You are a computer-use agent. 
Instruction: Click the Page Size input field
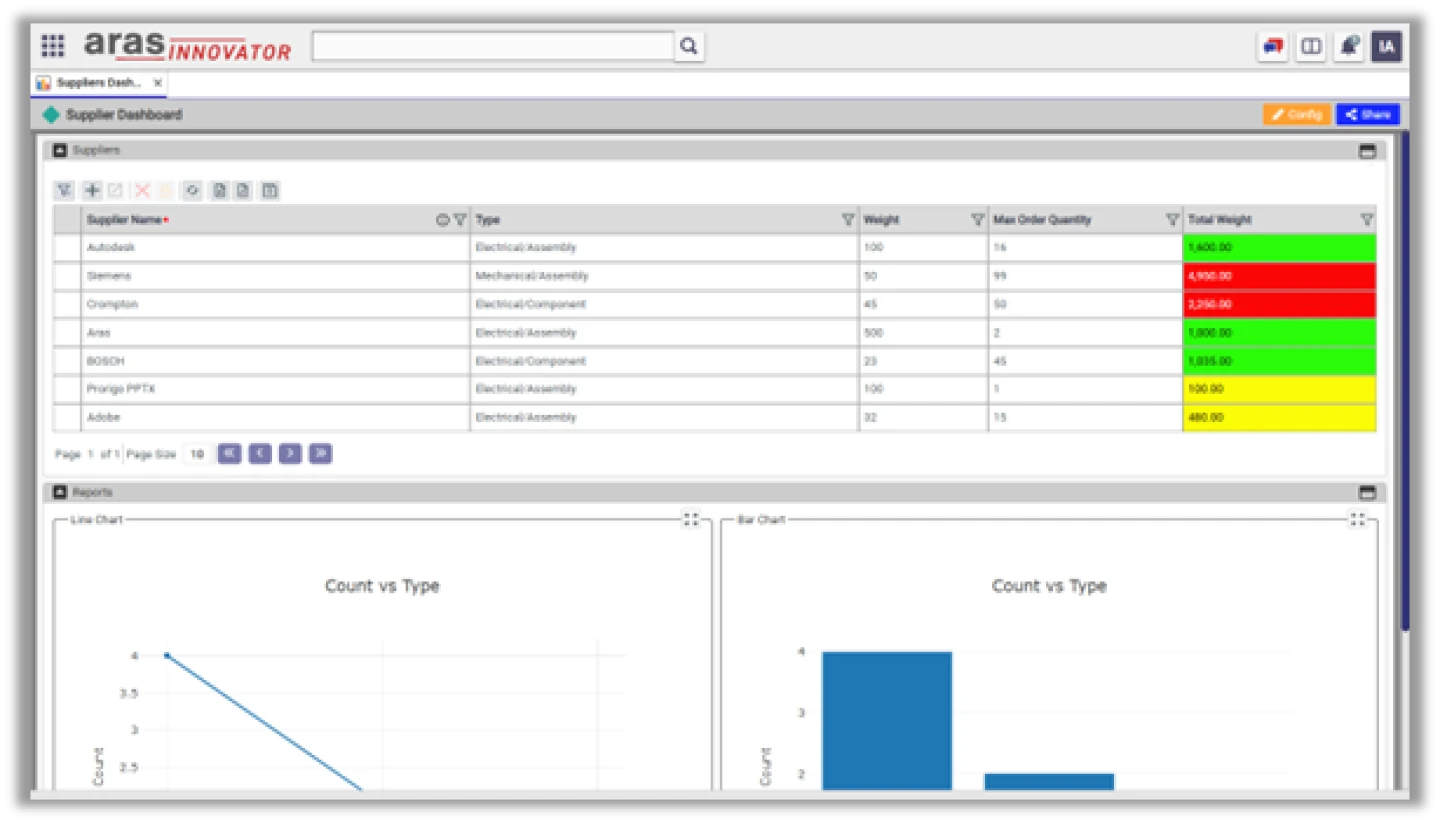click(197, 454)
